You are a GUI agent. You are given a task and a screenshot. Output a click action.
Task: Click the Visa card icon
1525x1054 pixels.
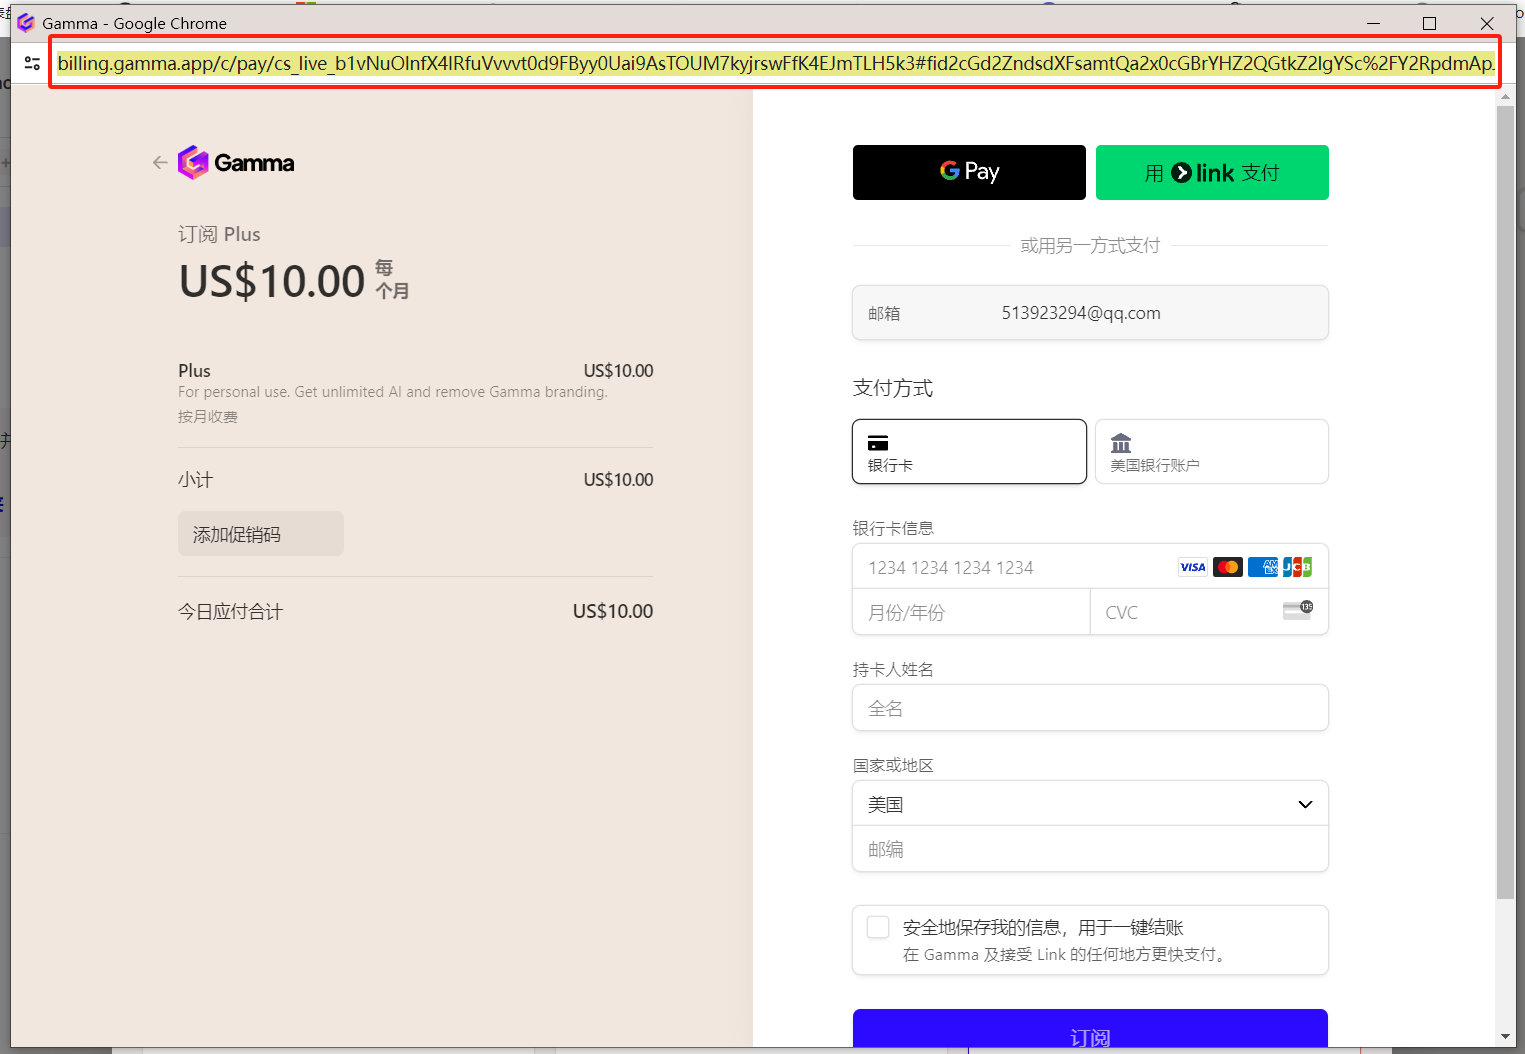(x=1193, y=567)
